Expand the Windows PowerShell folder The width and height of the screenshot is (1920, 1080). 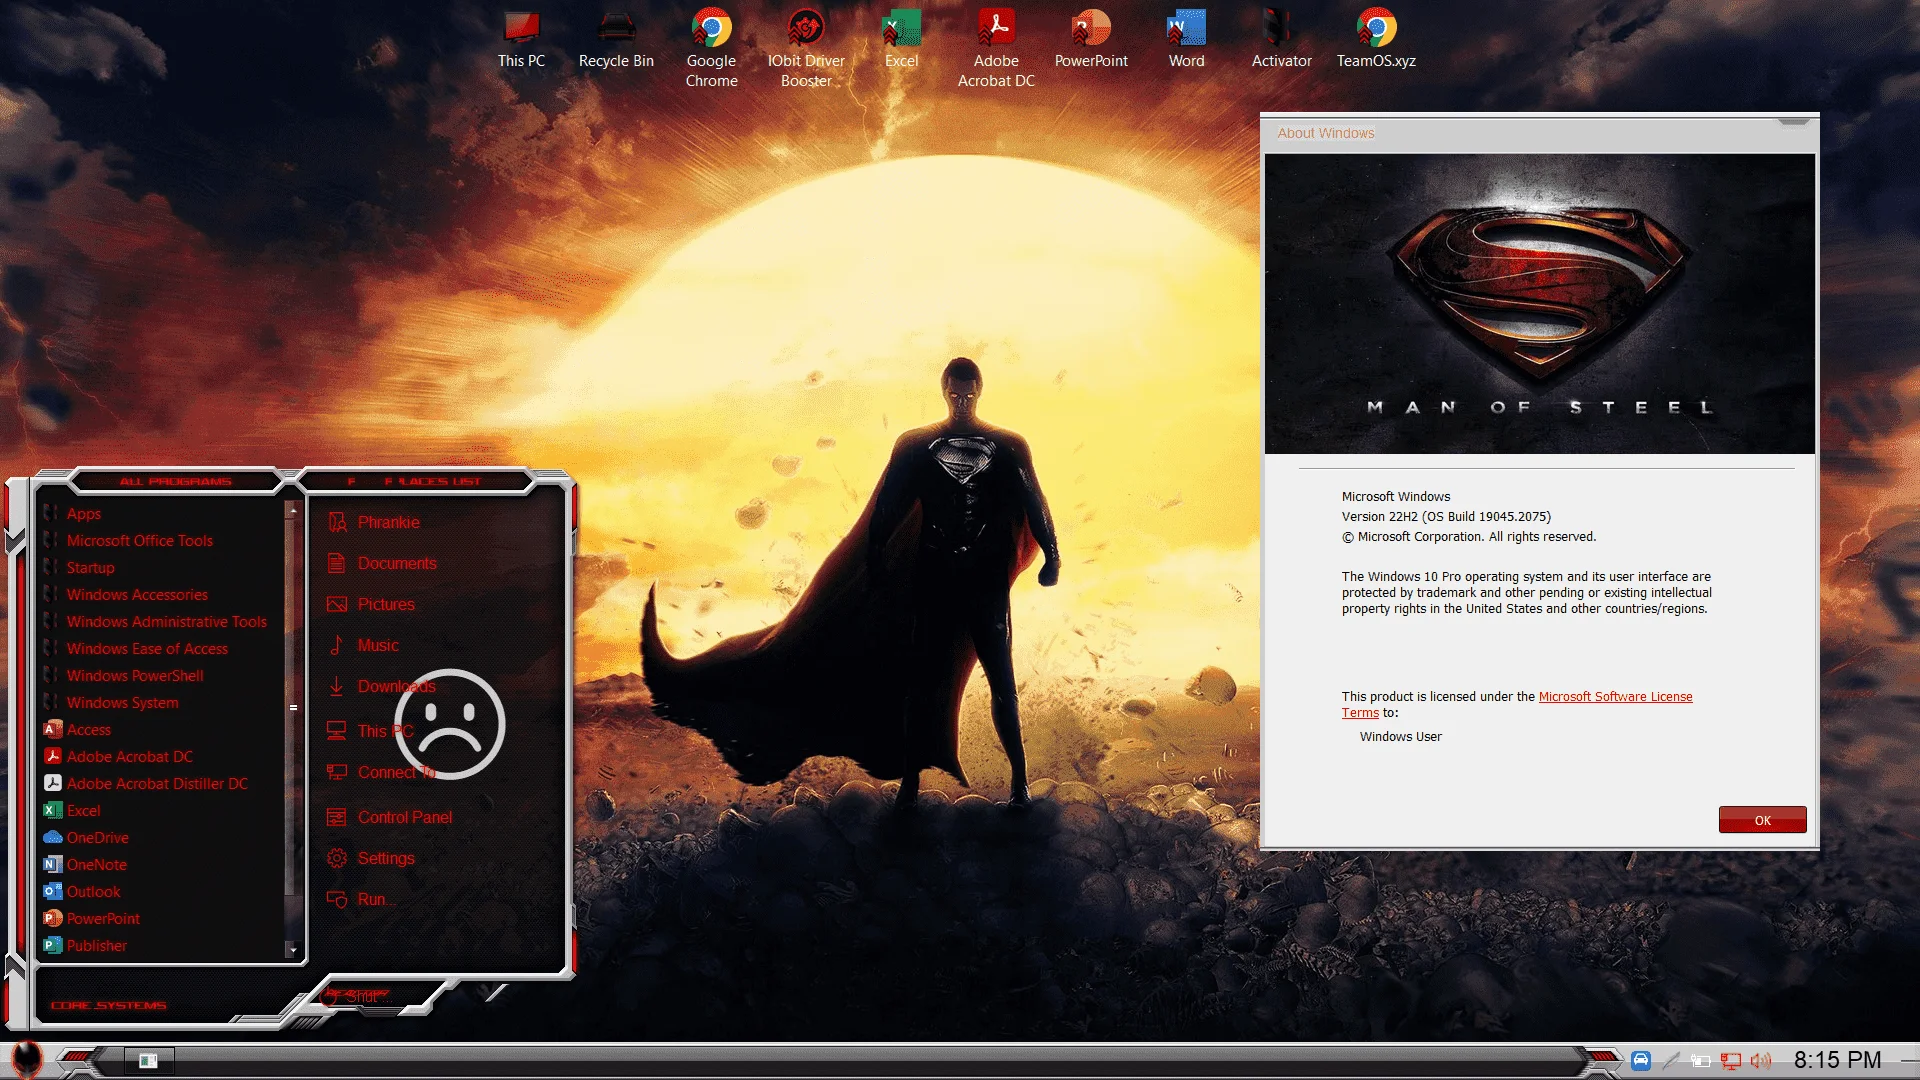[x=123, y=676]
